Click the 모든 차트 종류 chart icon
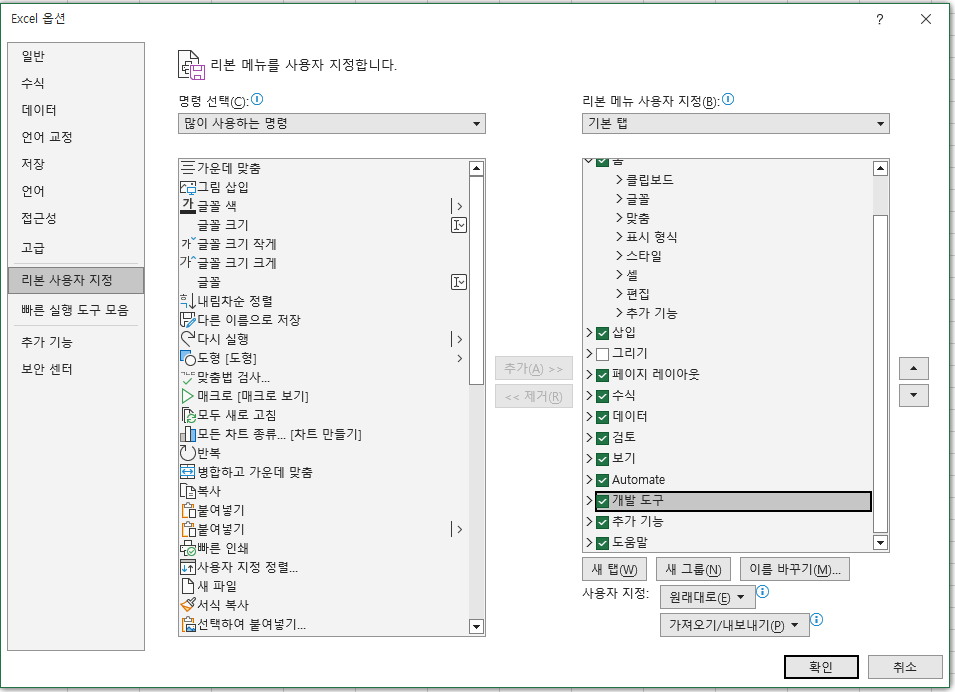 [188, 434]
